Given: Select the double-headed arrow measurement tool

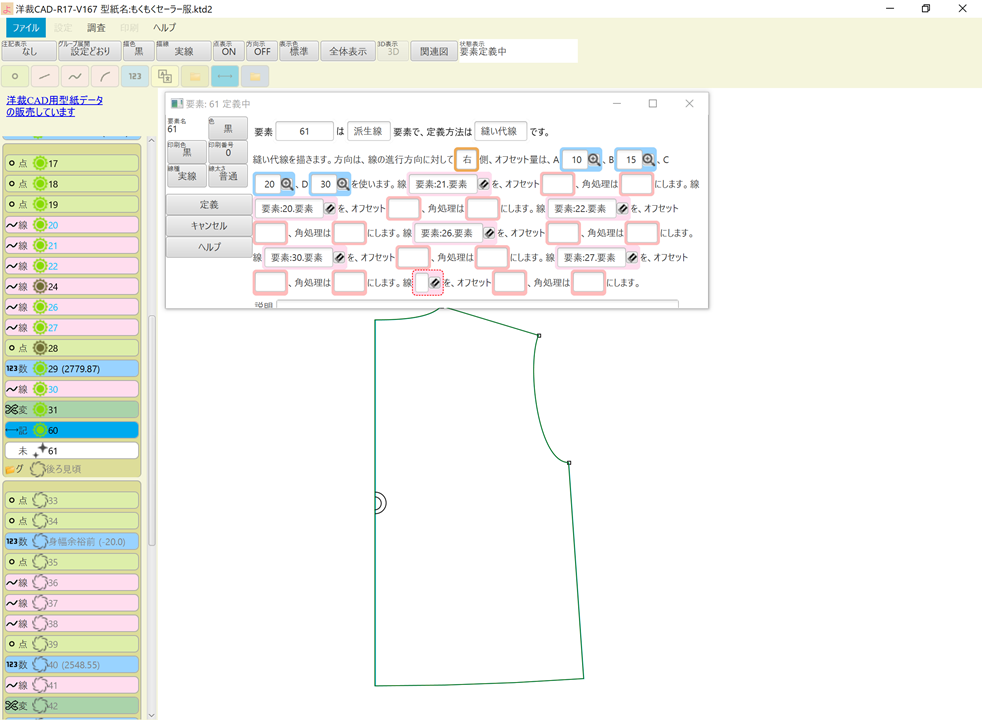Looking at the screenshot, I should coord(223,75).
